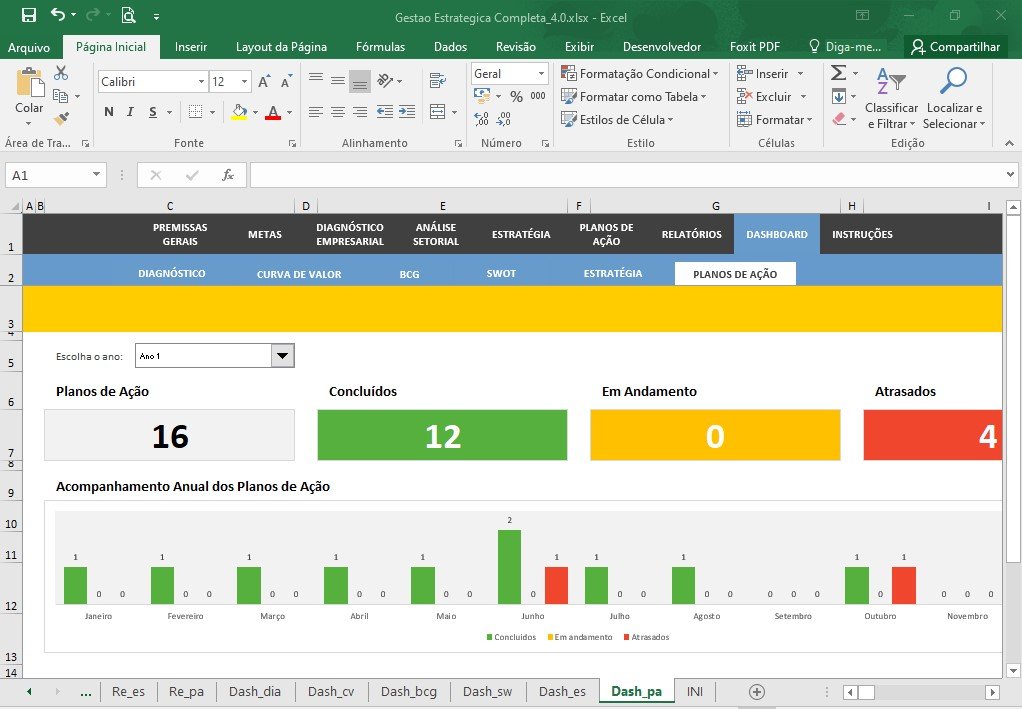Image resolution: width=1022 pixels, height=709 pixels.
Task: Switch to the Fórmulas ribbon tab
Action: tap(380, 47)
